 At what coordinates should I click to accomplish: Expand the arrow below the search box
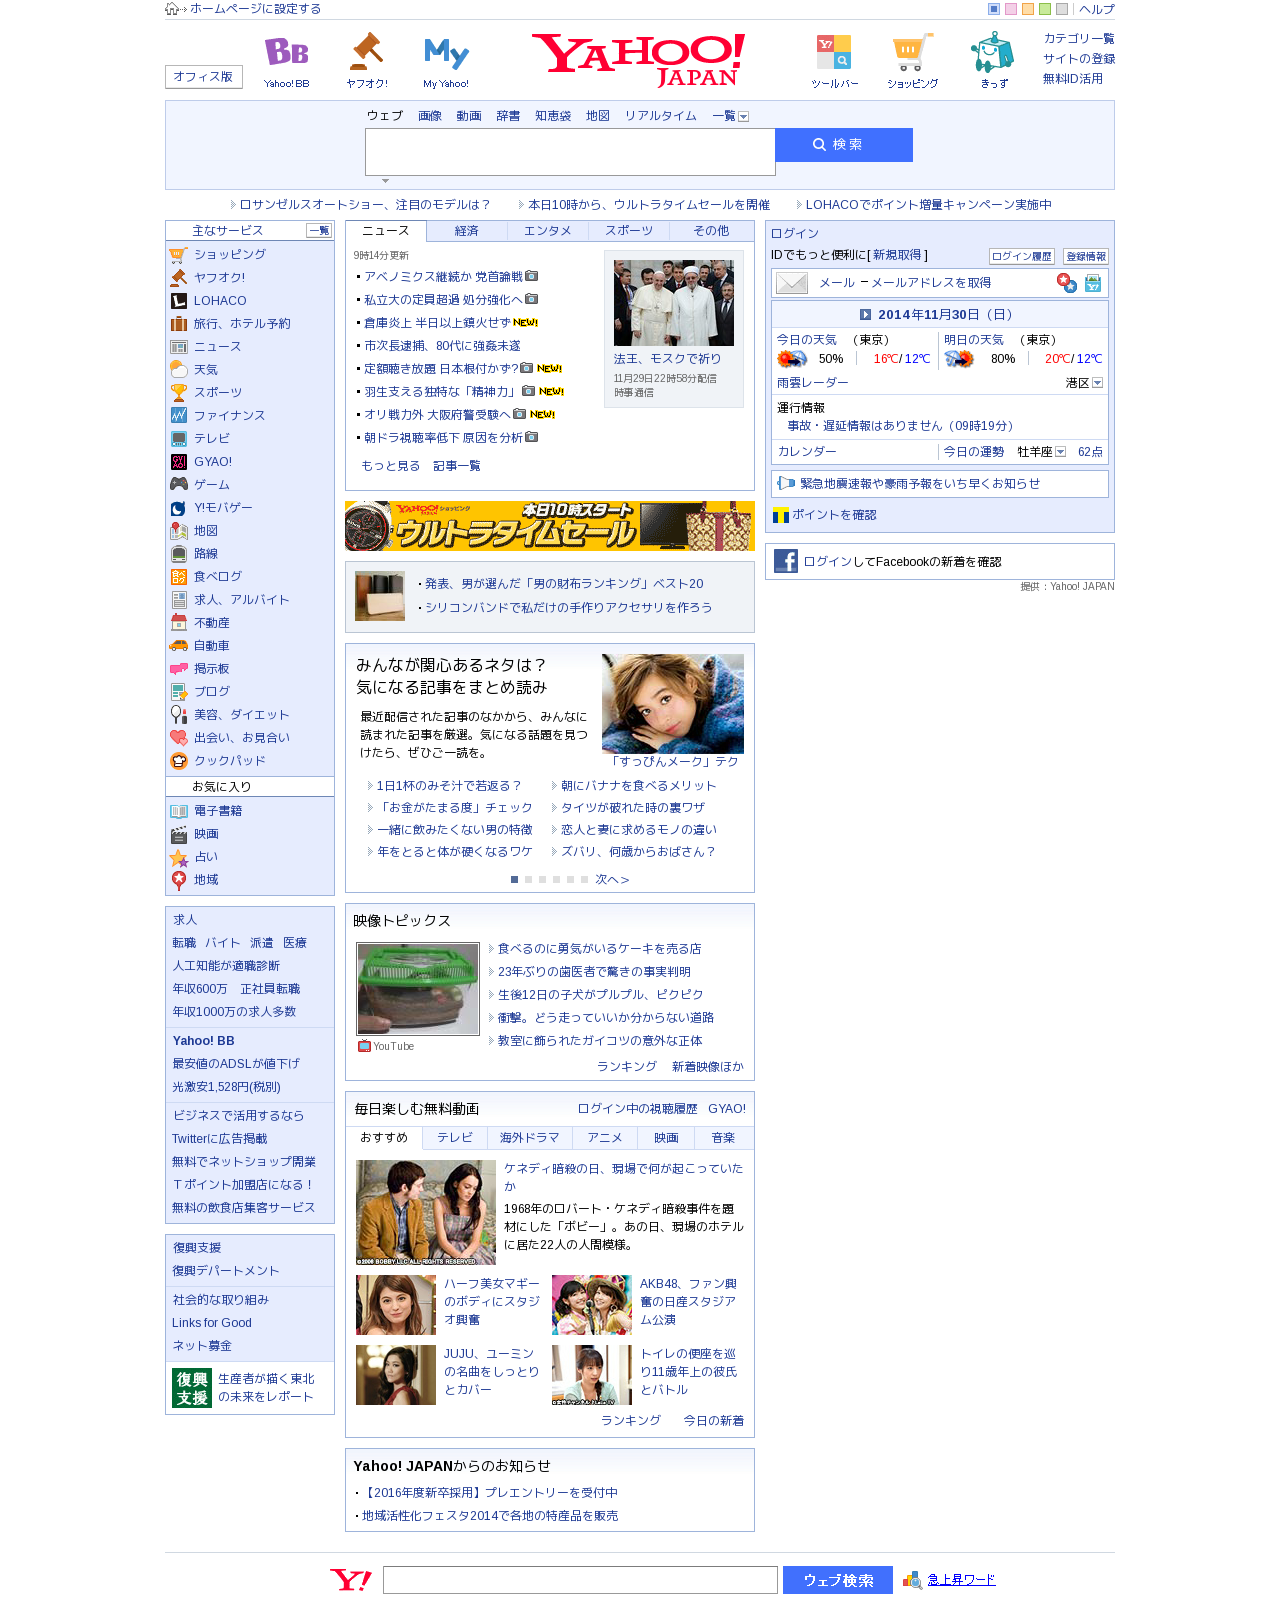click(x=385, y=181)
